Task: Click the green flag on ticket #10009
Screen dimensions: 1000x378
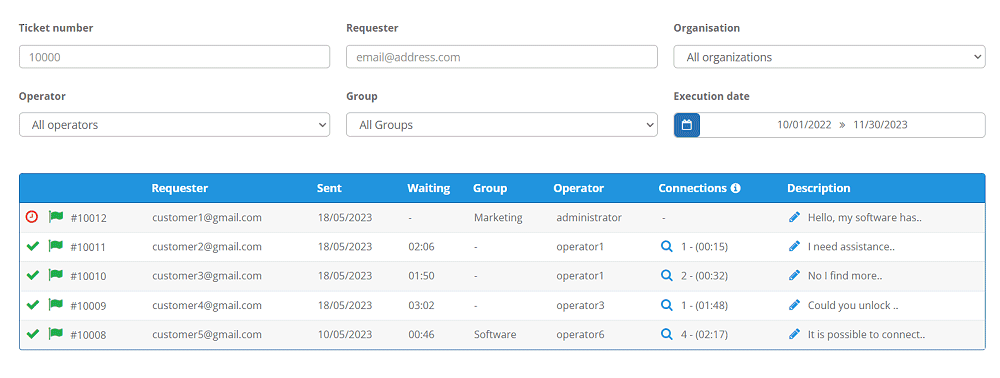Action: [x=56, y=305]
